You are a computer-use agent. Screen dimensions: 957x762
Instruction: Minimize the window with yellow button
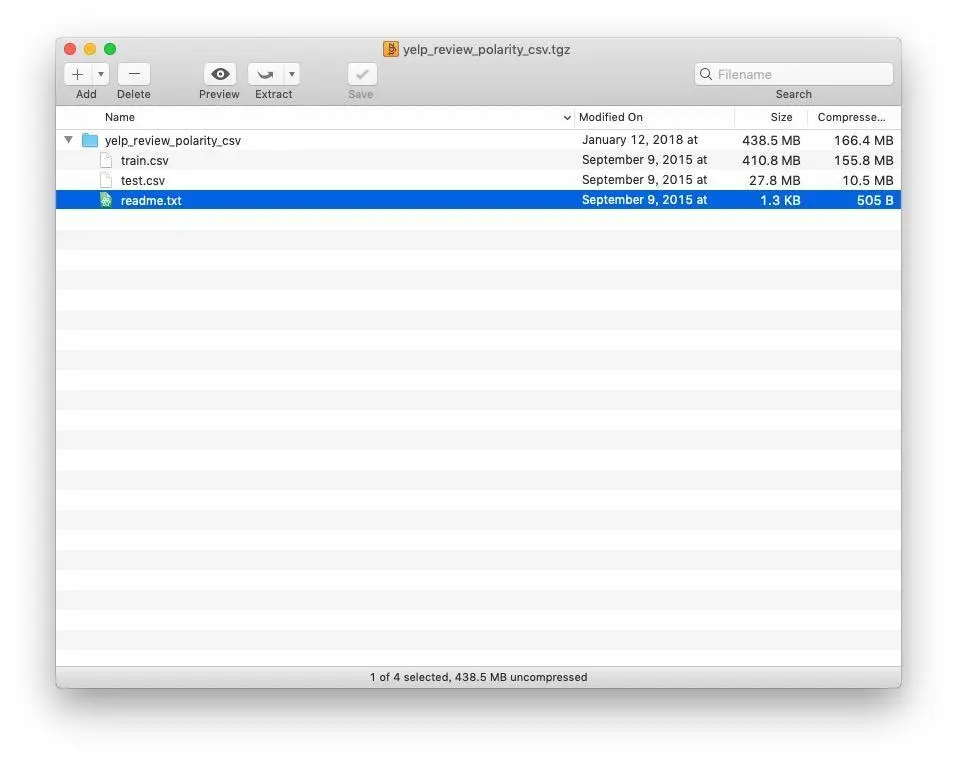[x=90, y=49]
